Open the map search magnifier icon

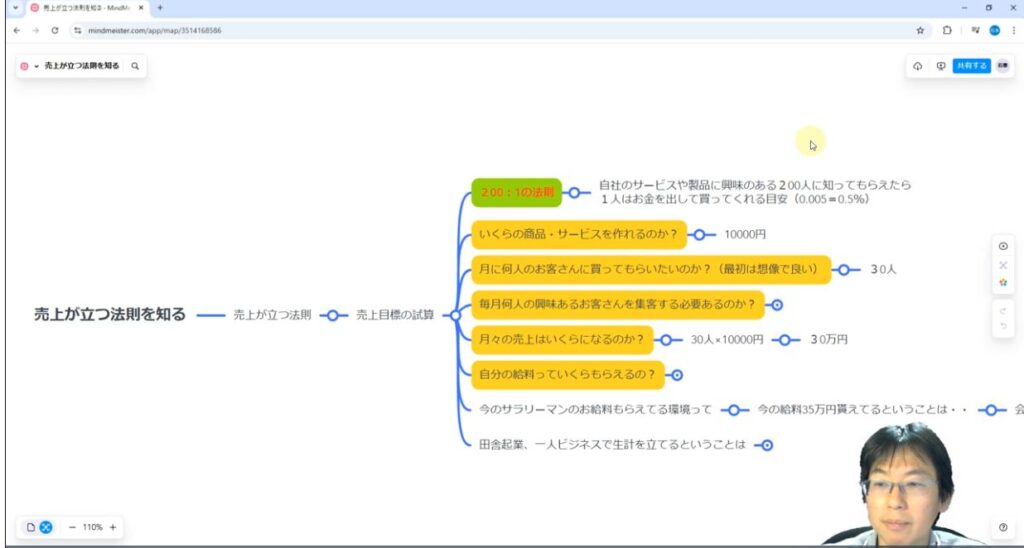135,66
